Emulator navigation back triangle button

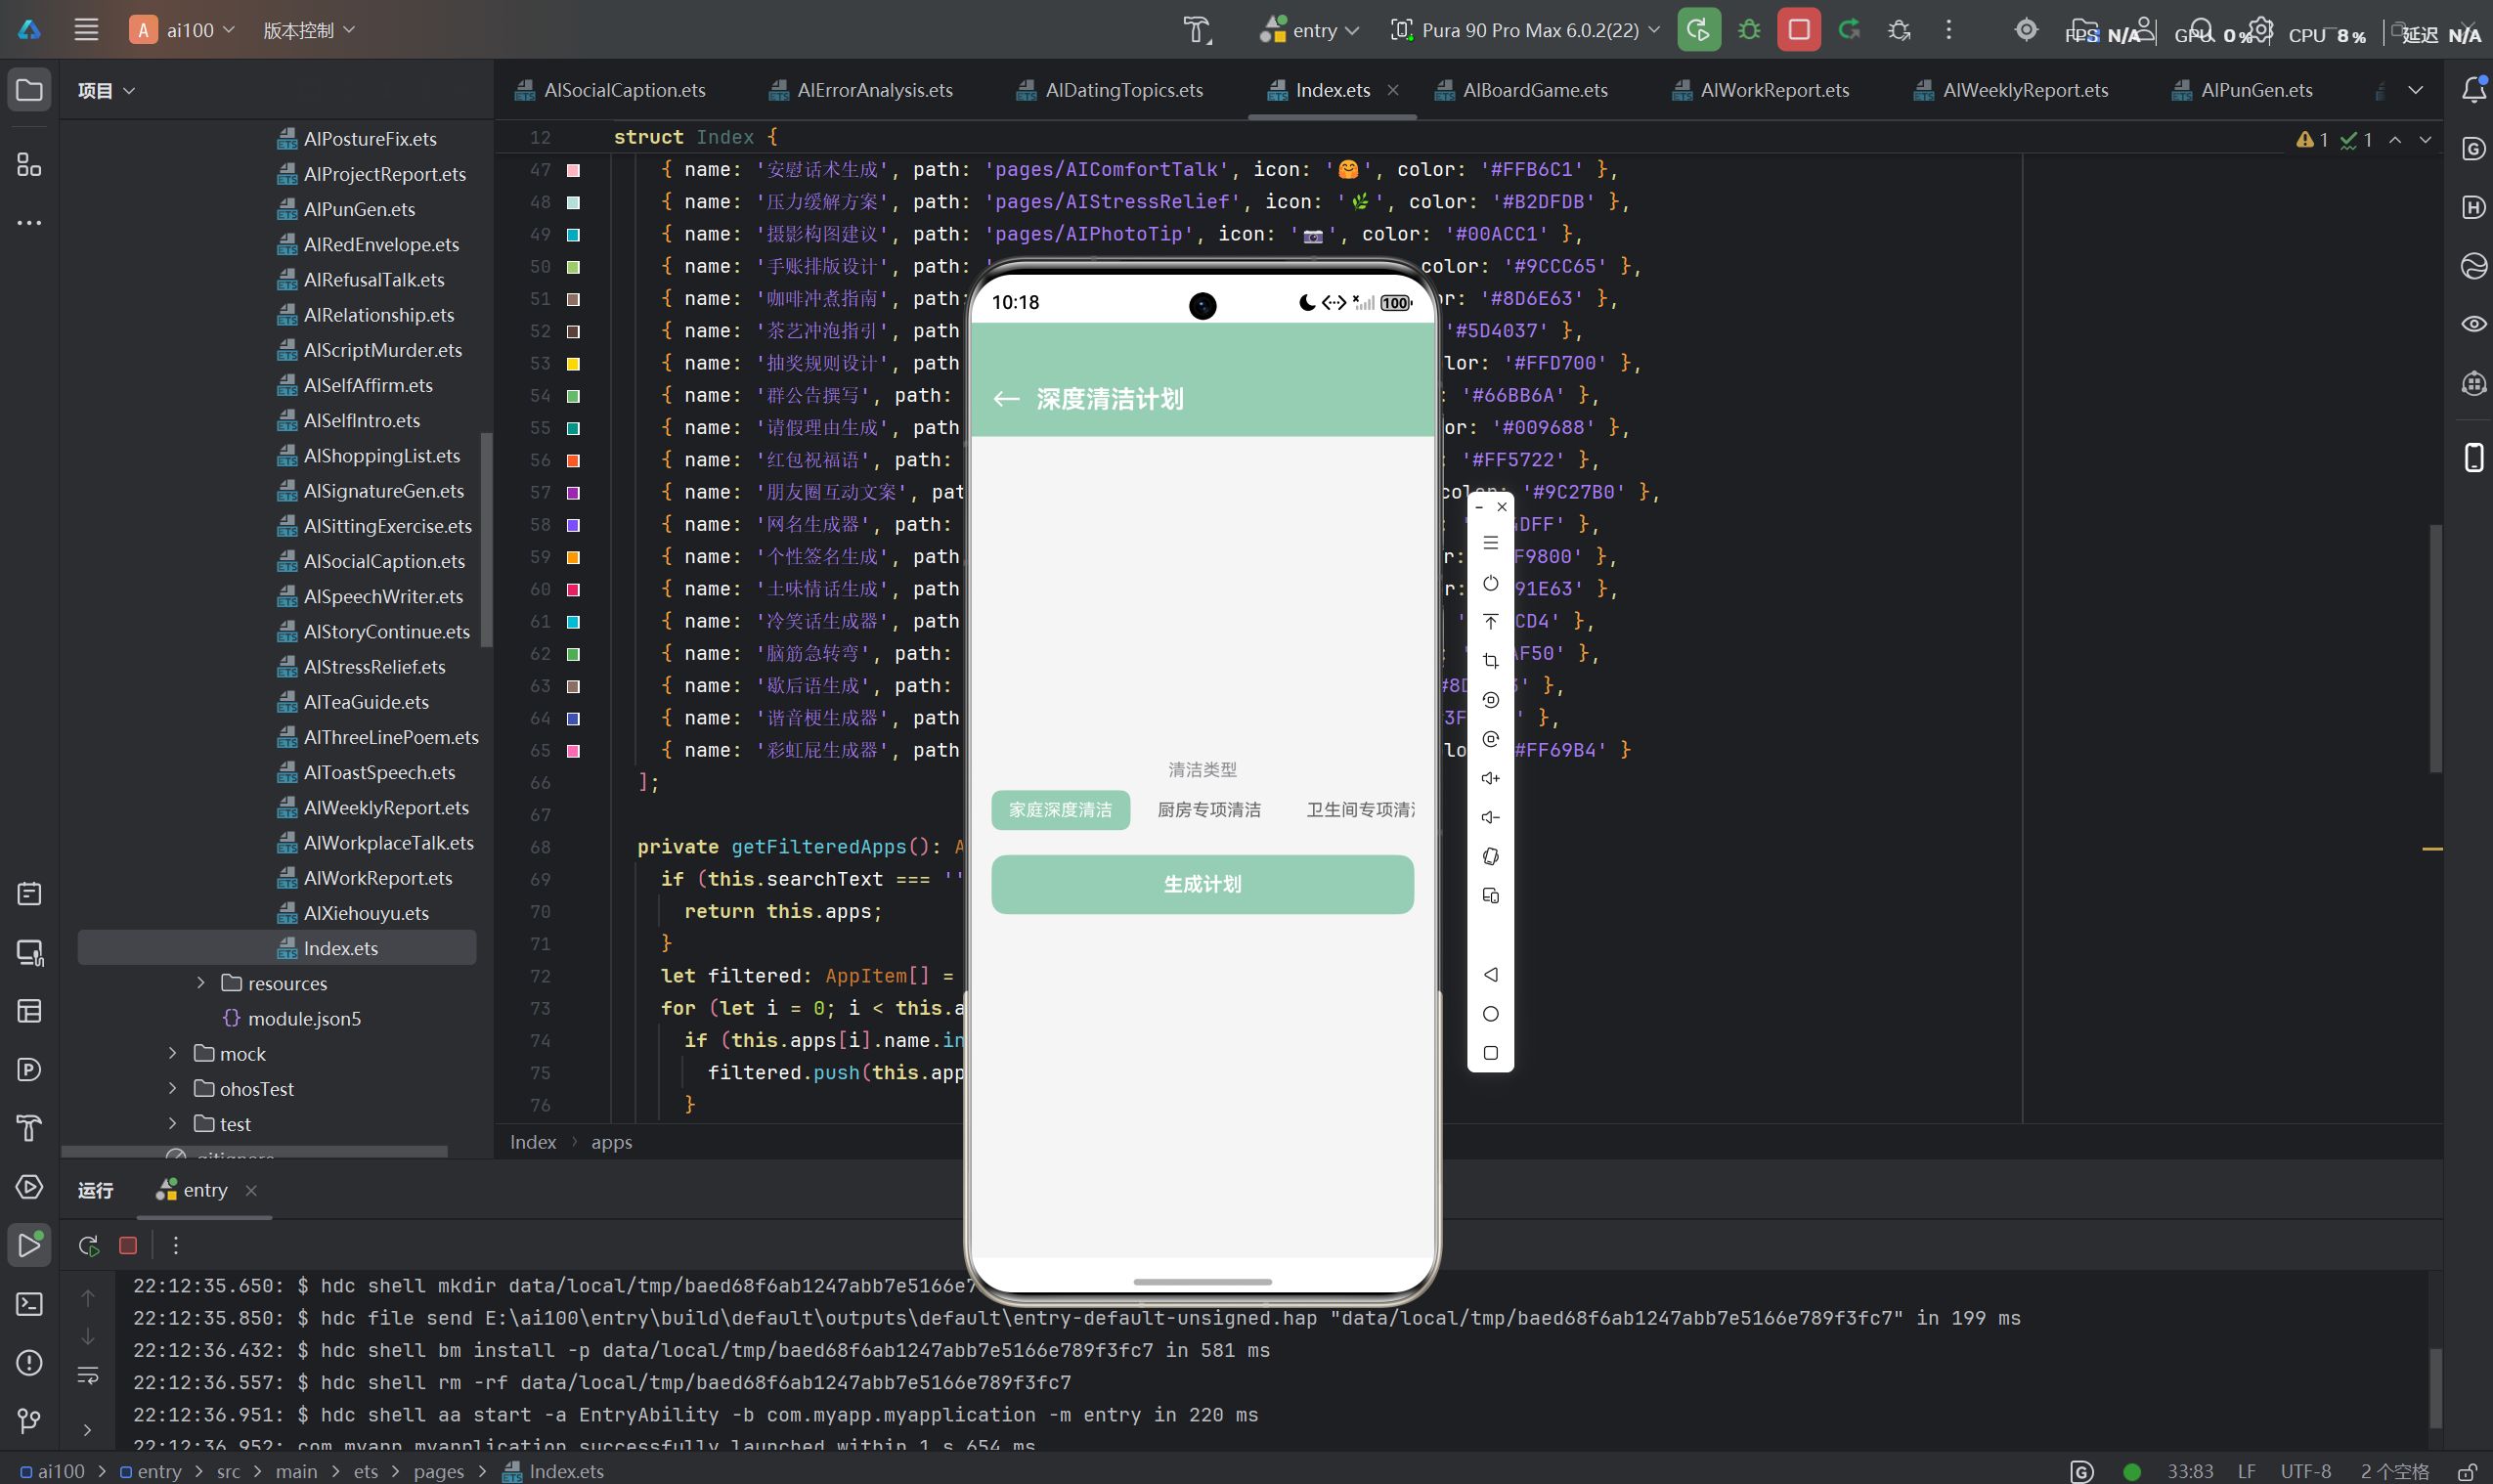point(1490,974)
